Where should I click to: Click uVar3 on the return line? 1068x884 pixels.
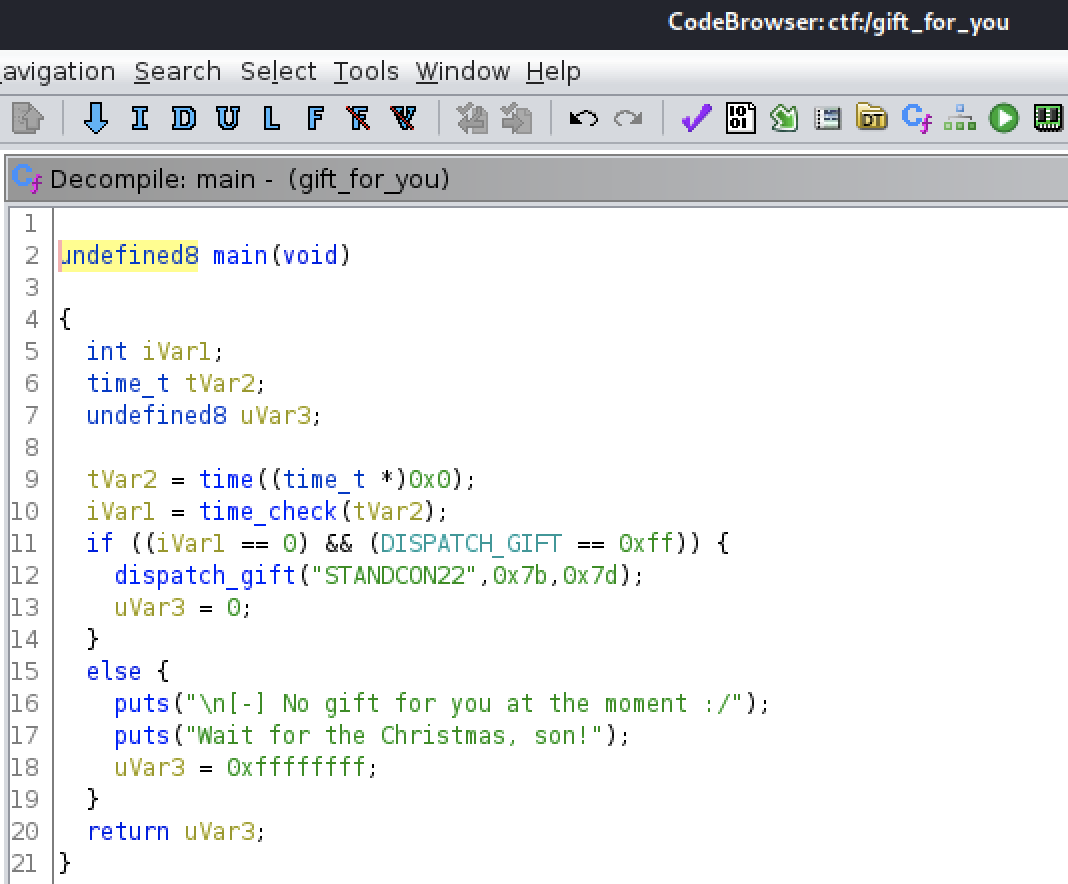(219, 832)
